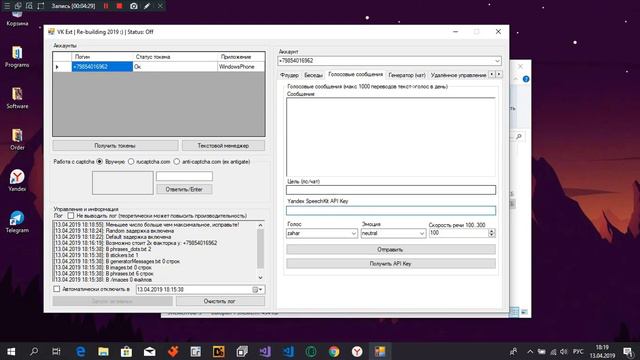The height and width of the screenshot is (360, 640).
Task: Open the Корзина desktop icon
Action: click(17, 18)
